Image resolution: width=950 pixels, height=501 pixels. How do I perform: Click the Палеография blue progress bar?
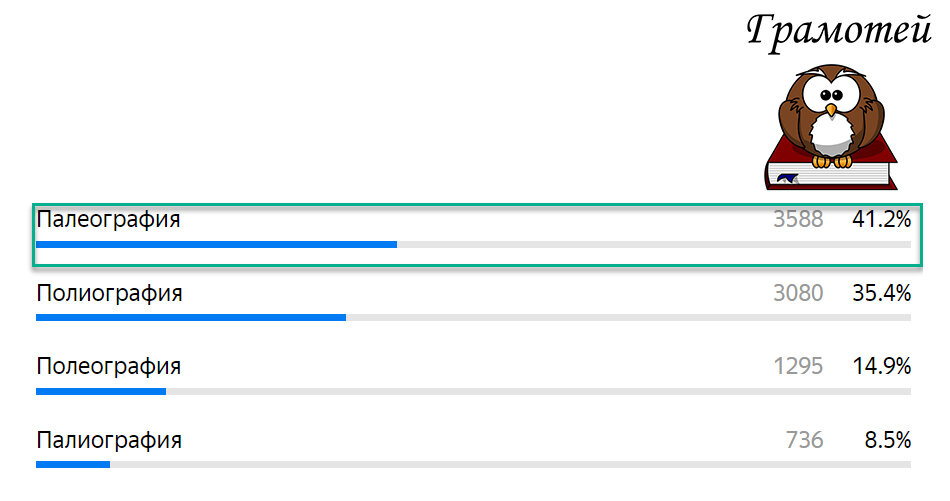[216, 245]
